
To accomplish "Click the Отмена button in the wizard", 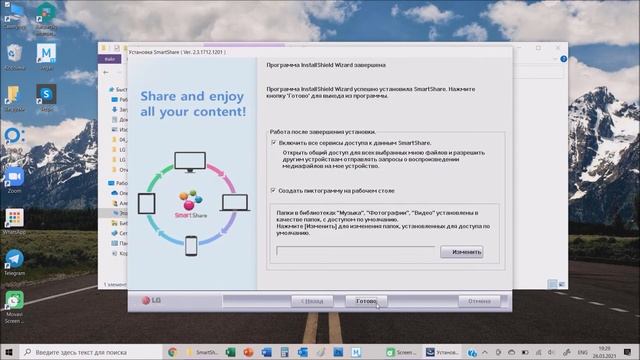I will pos(479,301).
